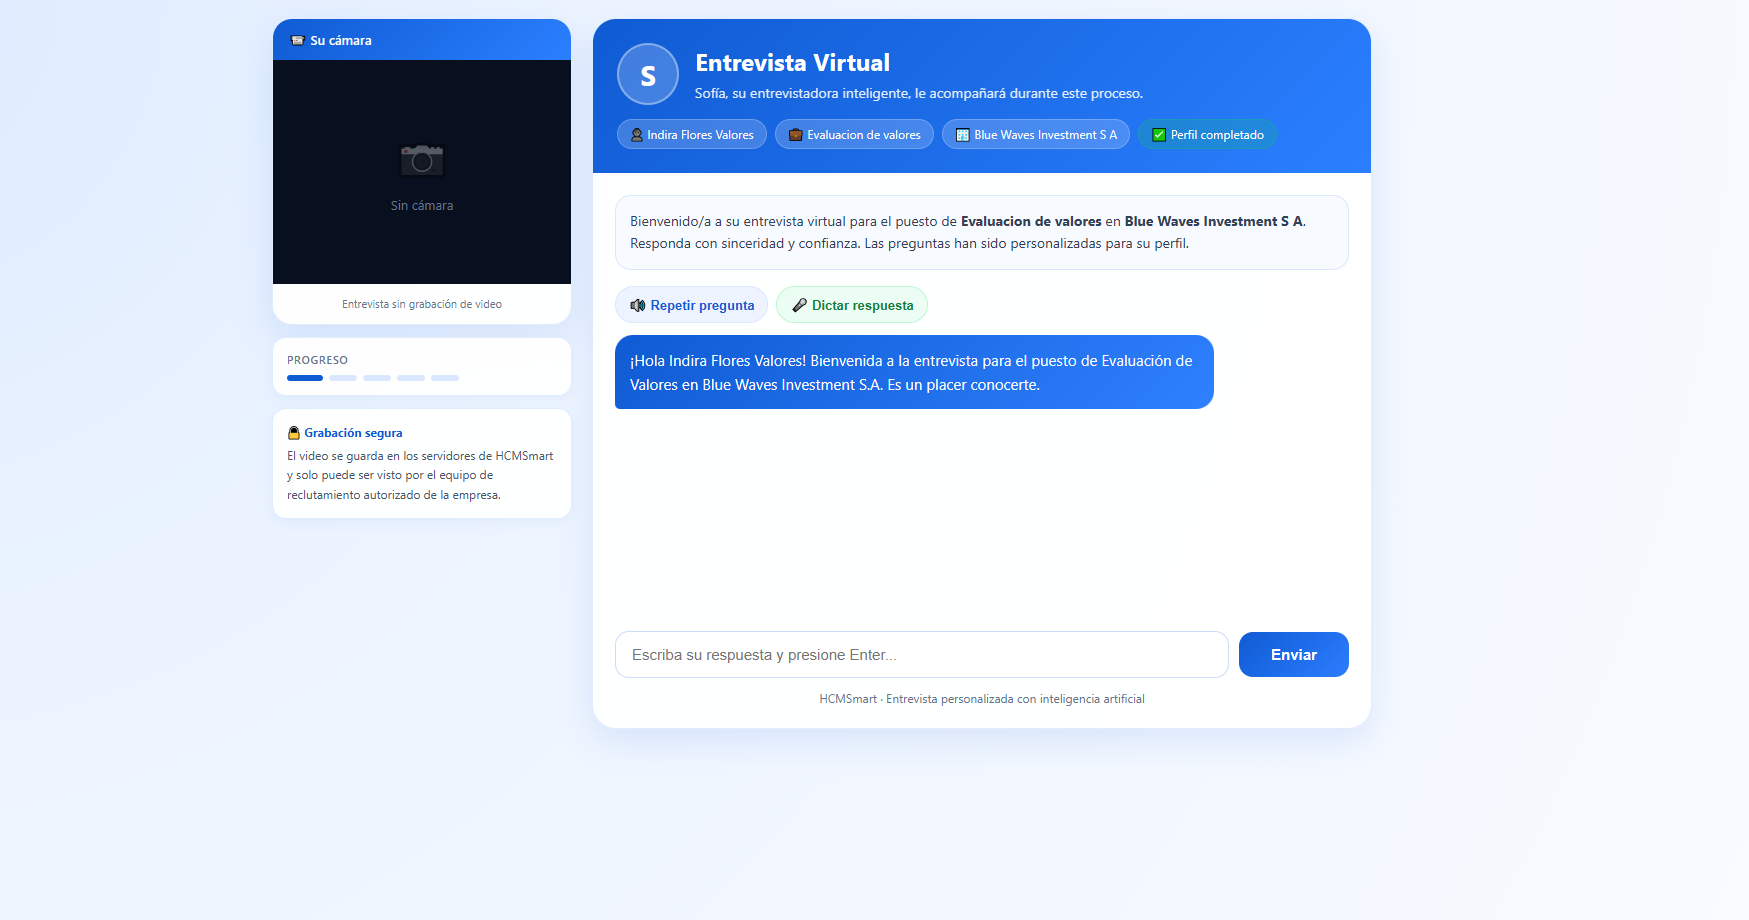Click the Su cámara panel title
Viewport: 1749px width, 920px height.
[x=341, y=41]
